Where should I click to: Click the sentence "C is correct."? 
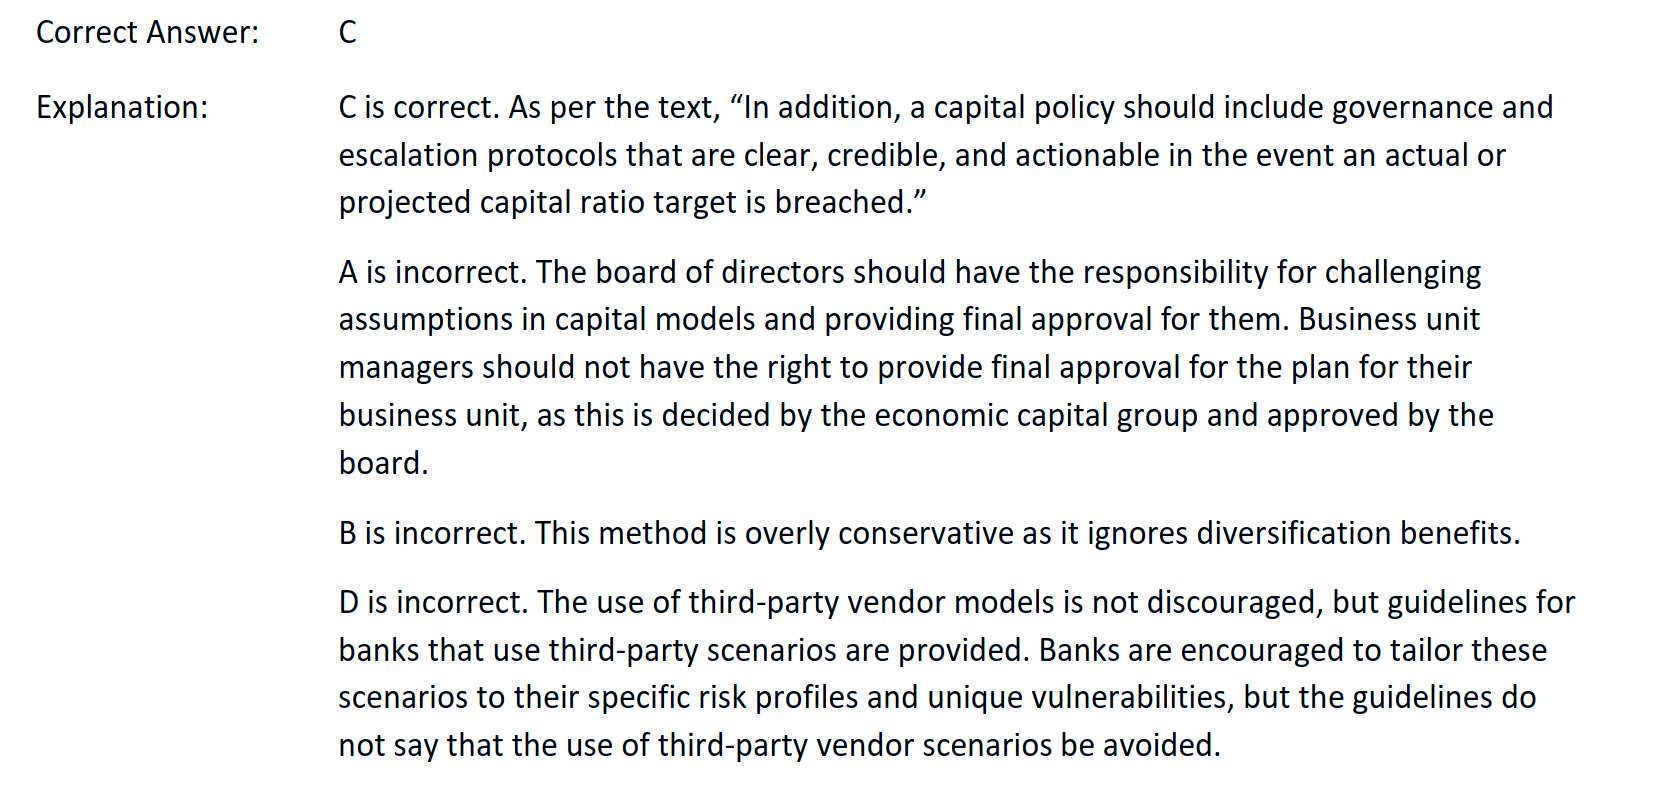pos(418,107)
